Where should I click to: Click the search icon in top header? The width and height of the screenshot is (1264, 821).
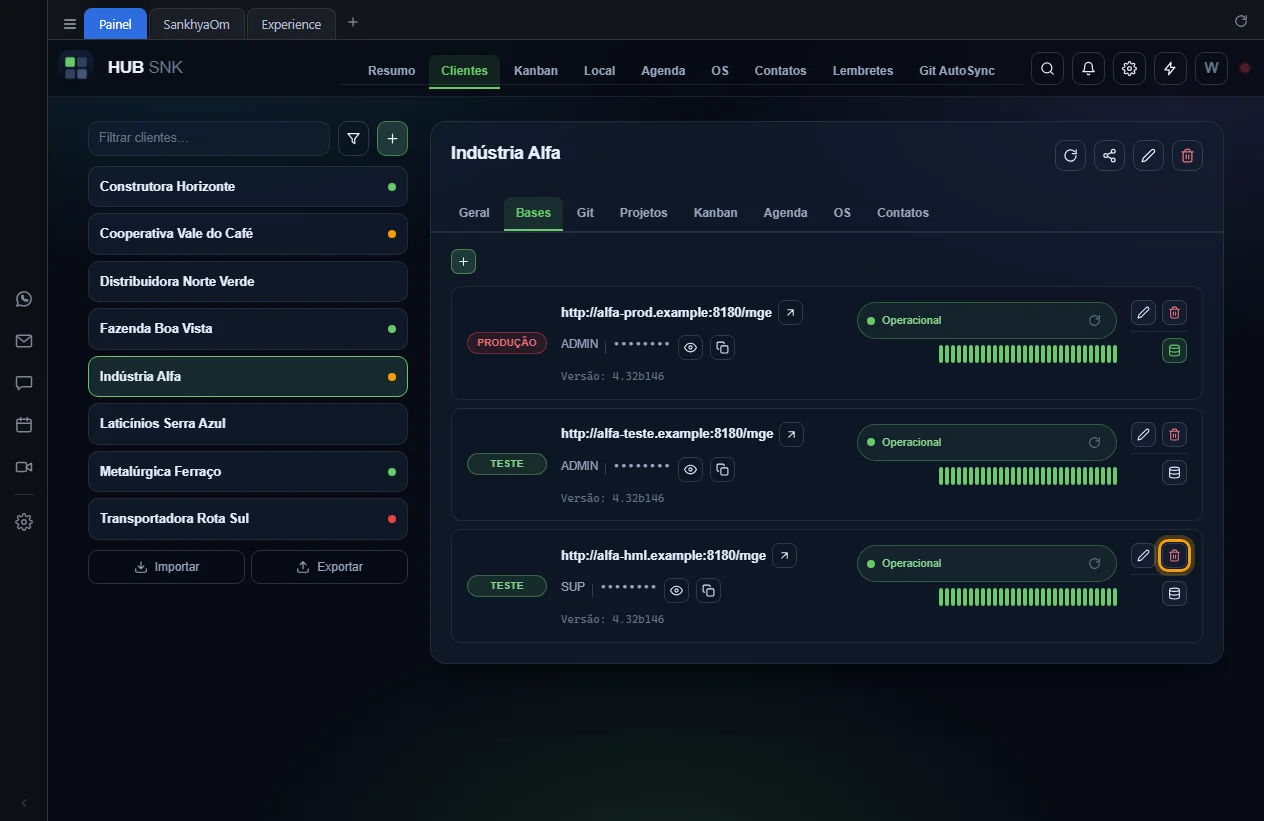pos(1047,69)
